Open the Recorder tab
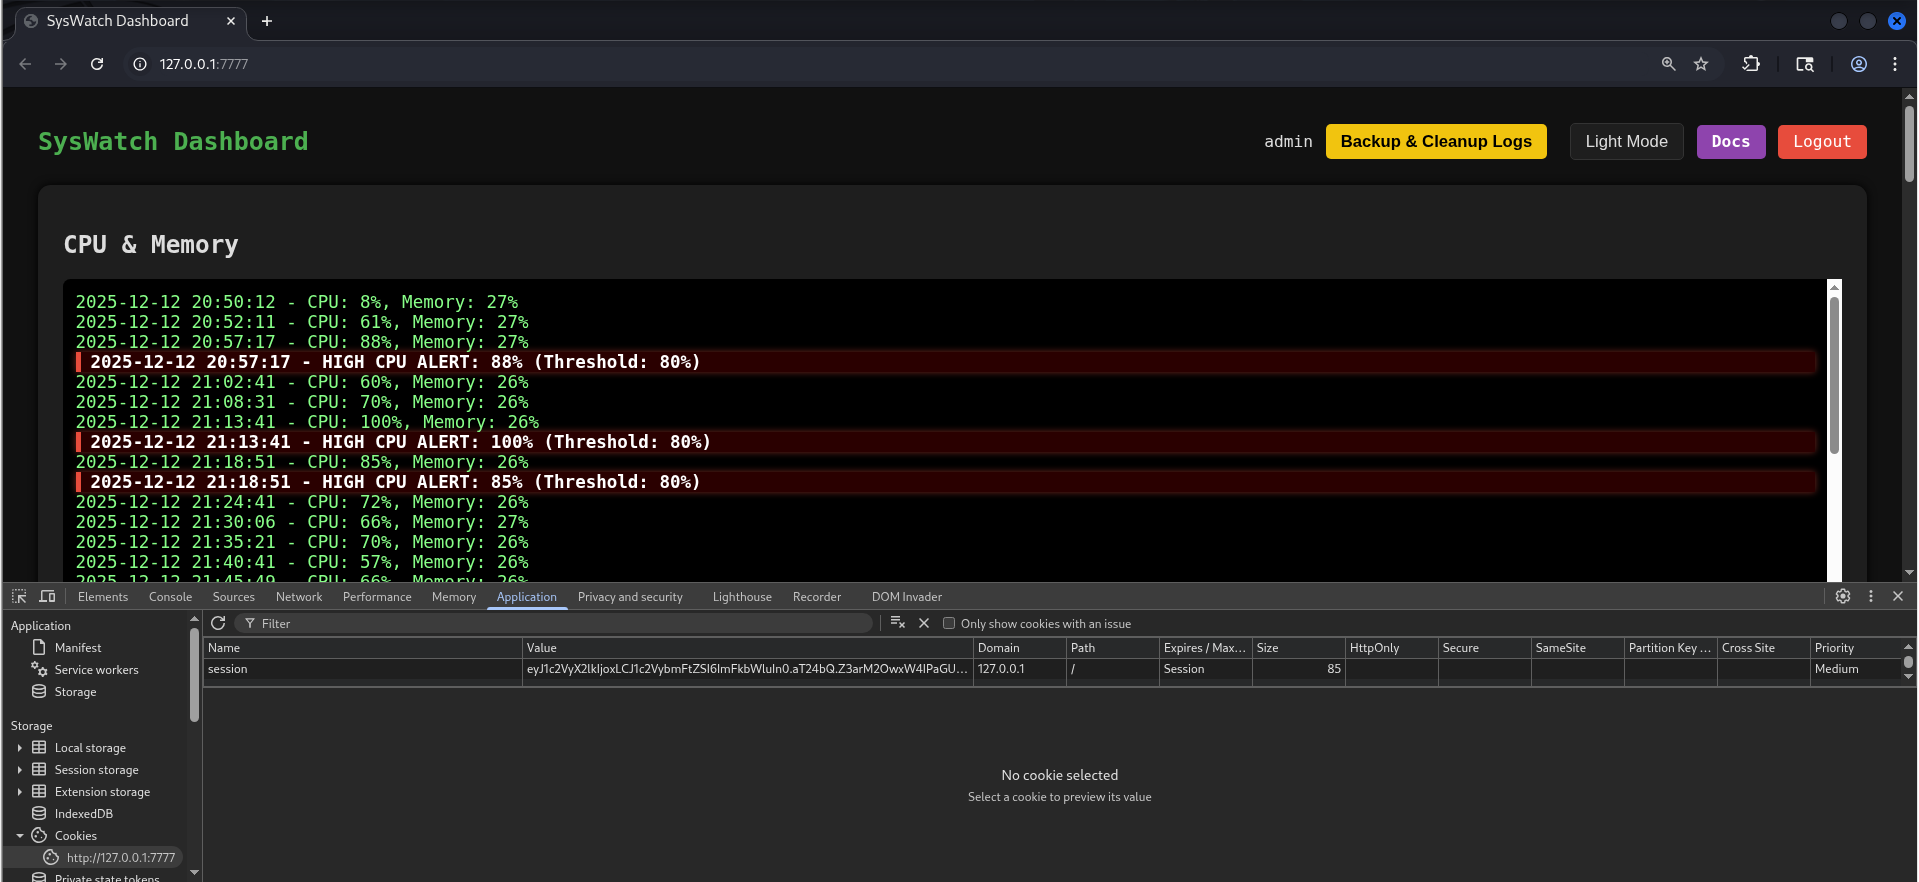The image size is (1919, 882). click(817, 597)
